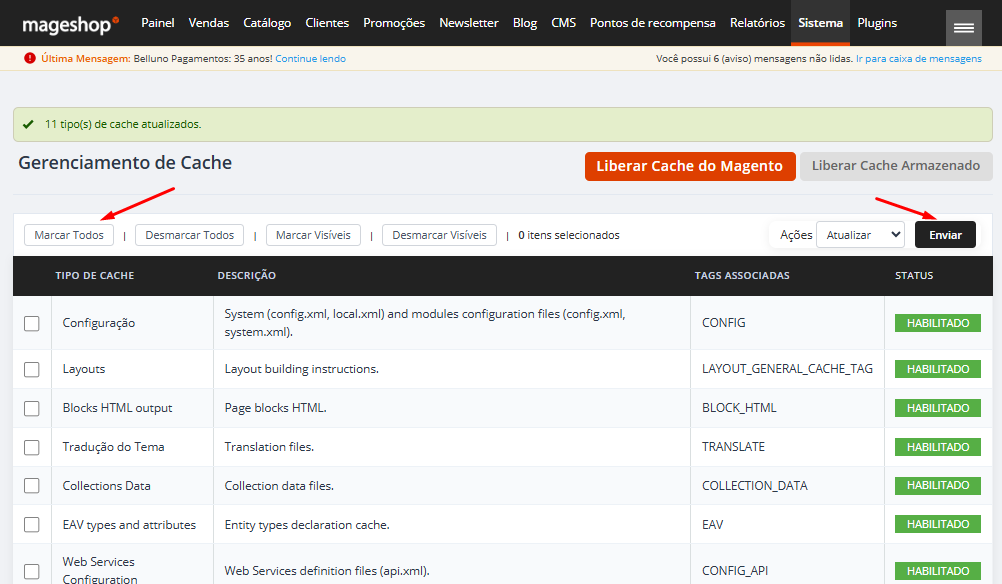Open the Catálogo menu

point(267,22)
